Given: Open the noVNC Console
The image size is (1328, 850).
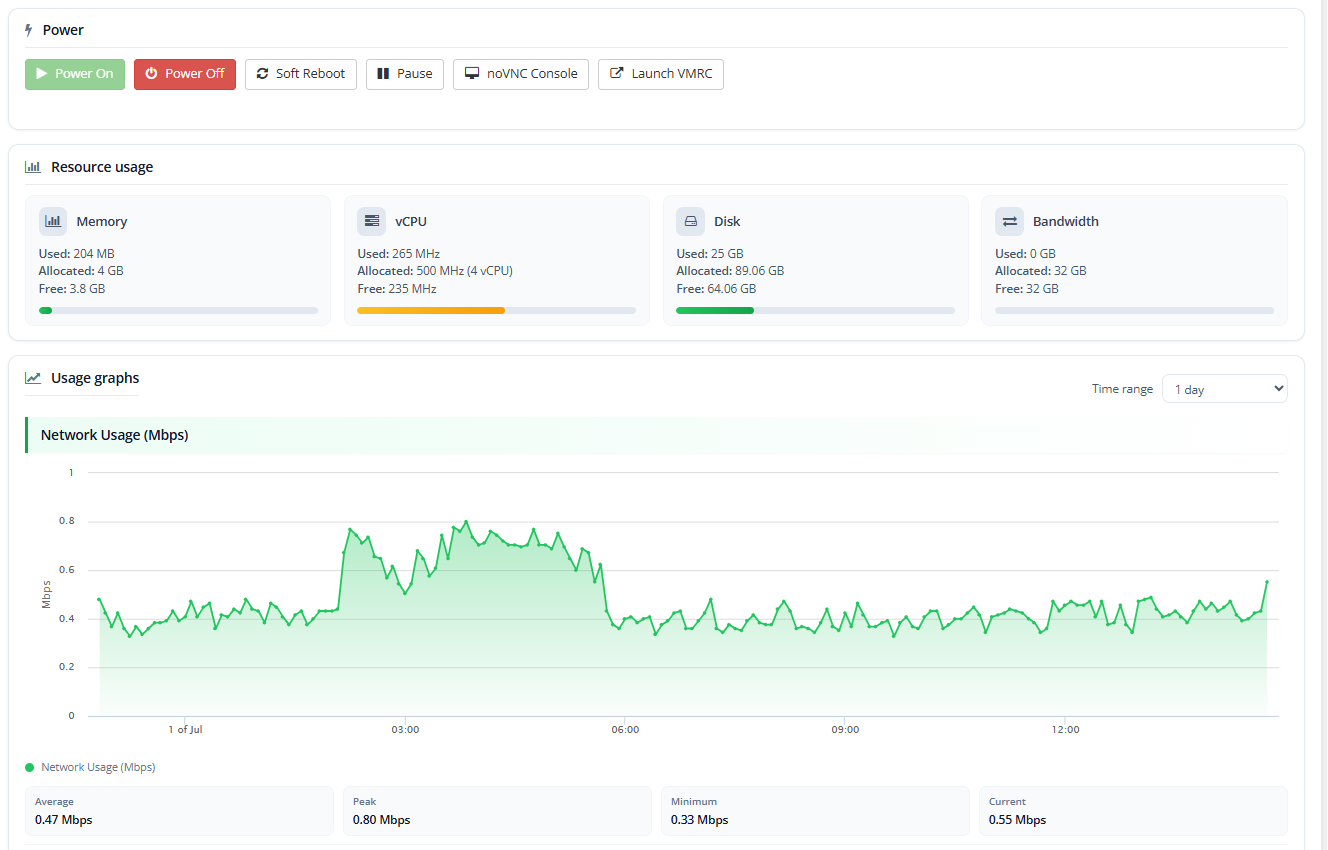Looking at the screenshot, I should click(521, 74).
